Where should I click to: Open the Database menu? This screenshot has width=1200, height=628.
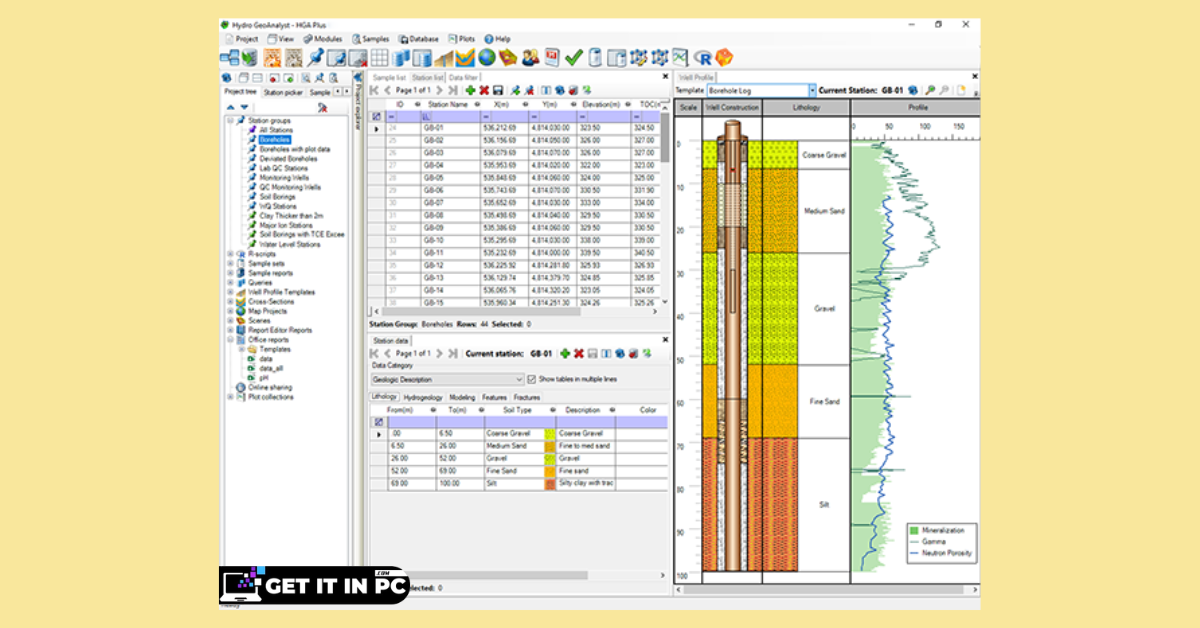417,38
